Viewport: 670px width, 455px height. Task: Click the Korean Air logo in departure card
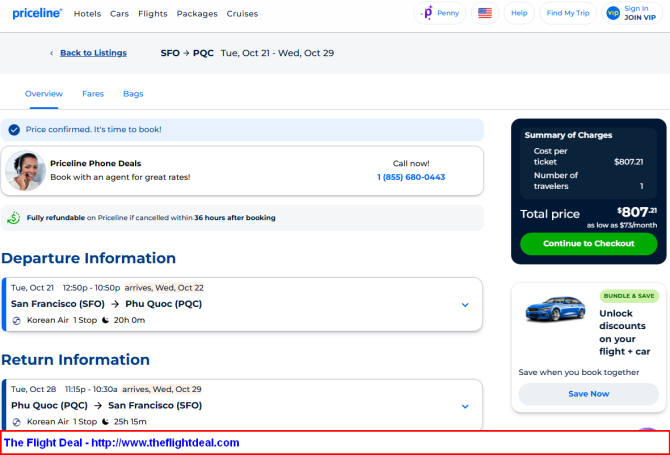[16, 320]
